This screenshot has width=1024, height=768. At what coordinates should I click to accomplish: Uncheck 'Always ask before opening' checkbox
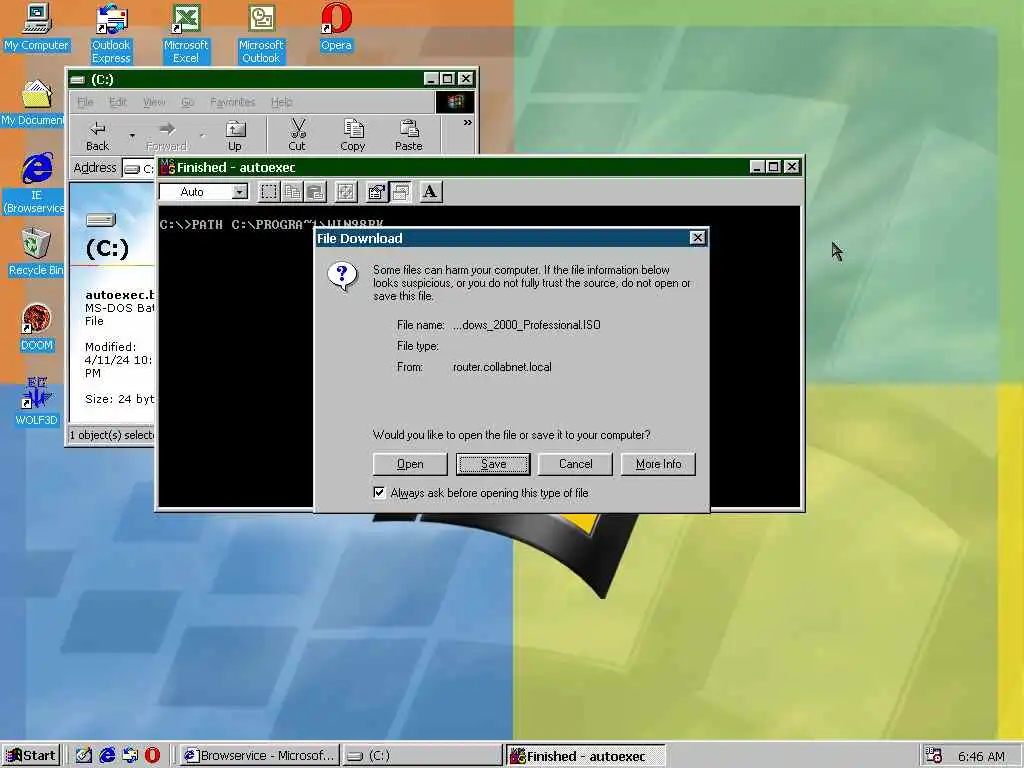(379, 492)
